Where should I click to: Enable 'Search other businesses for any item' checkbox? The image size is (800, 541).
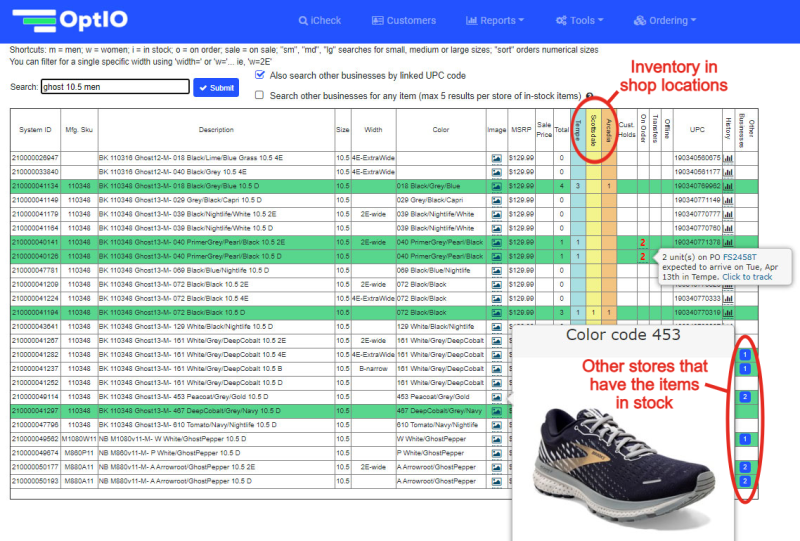[x=260, y=95]
